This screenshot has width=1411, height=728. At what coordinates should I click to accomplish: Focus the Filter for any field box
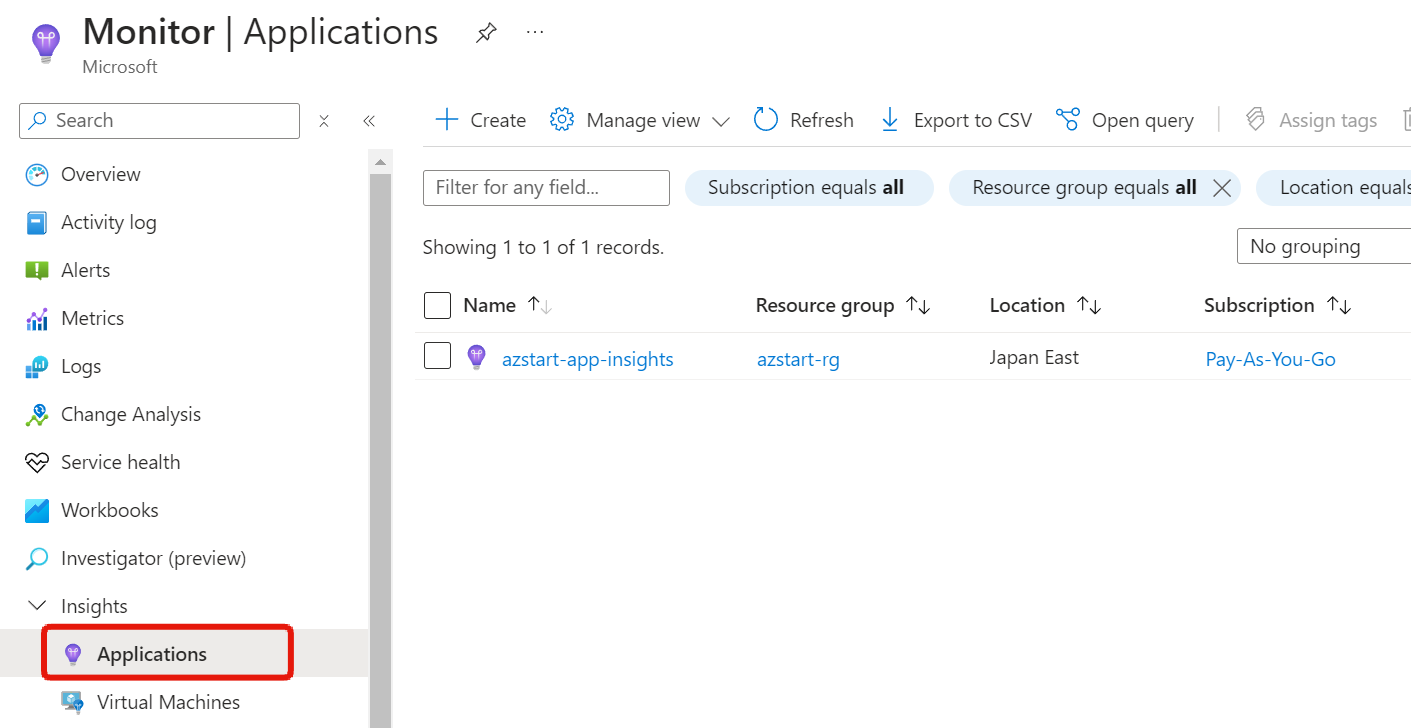click(546, 188)
